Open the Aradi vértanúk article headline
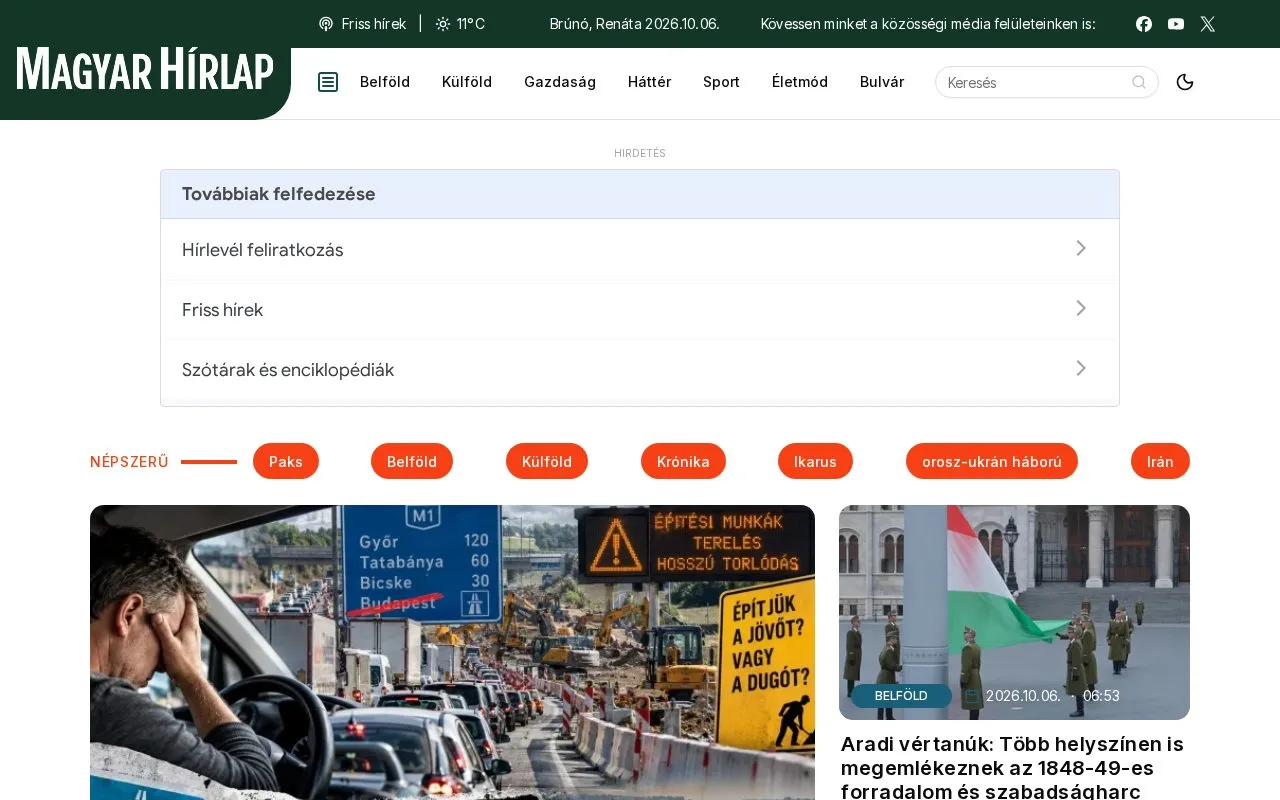Viewport: 1280px width, 800px height. [x=1012, y=767]
